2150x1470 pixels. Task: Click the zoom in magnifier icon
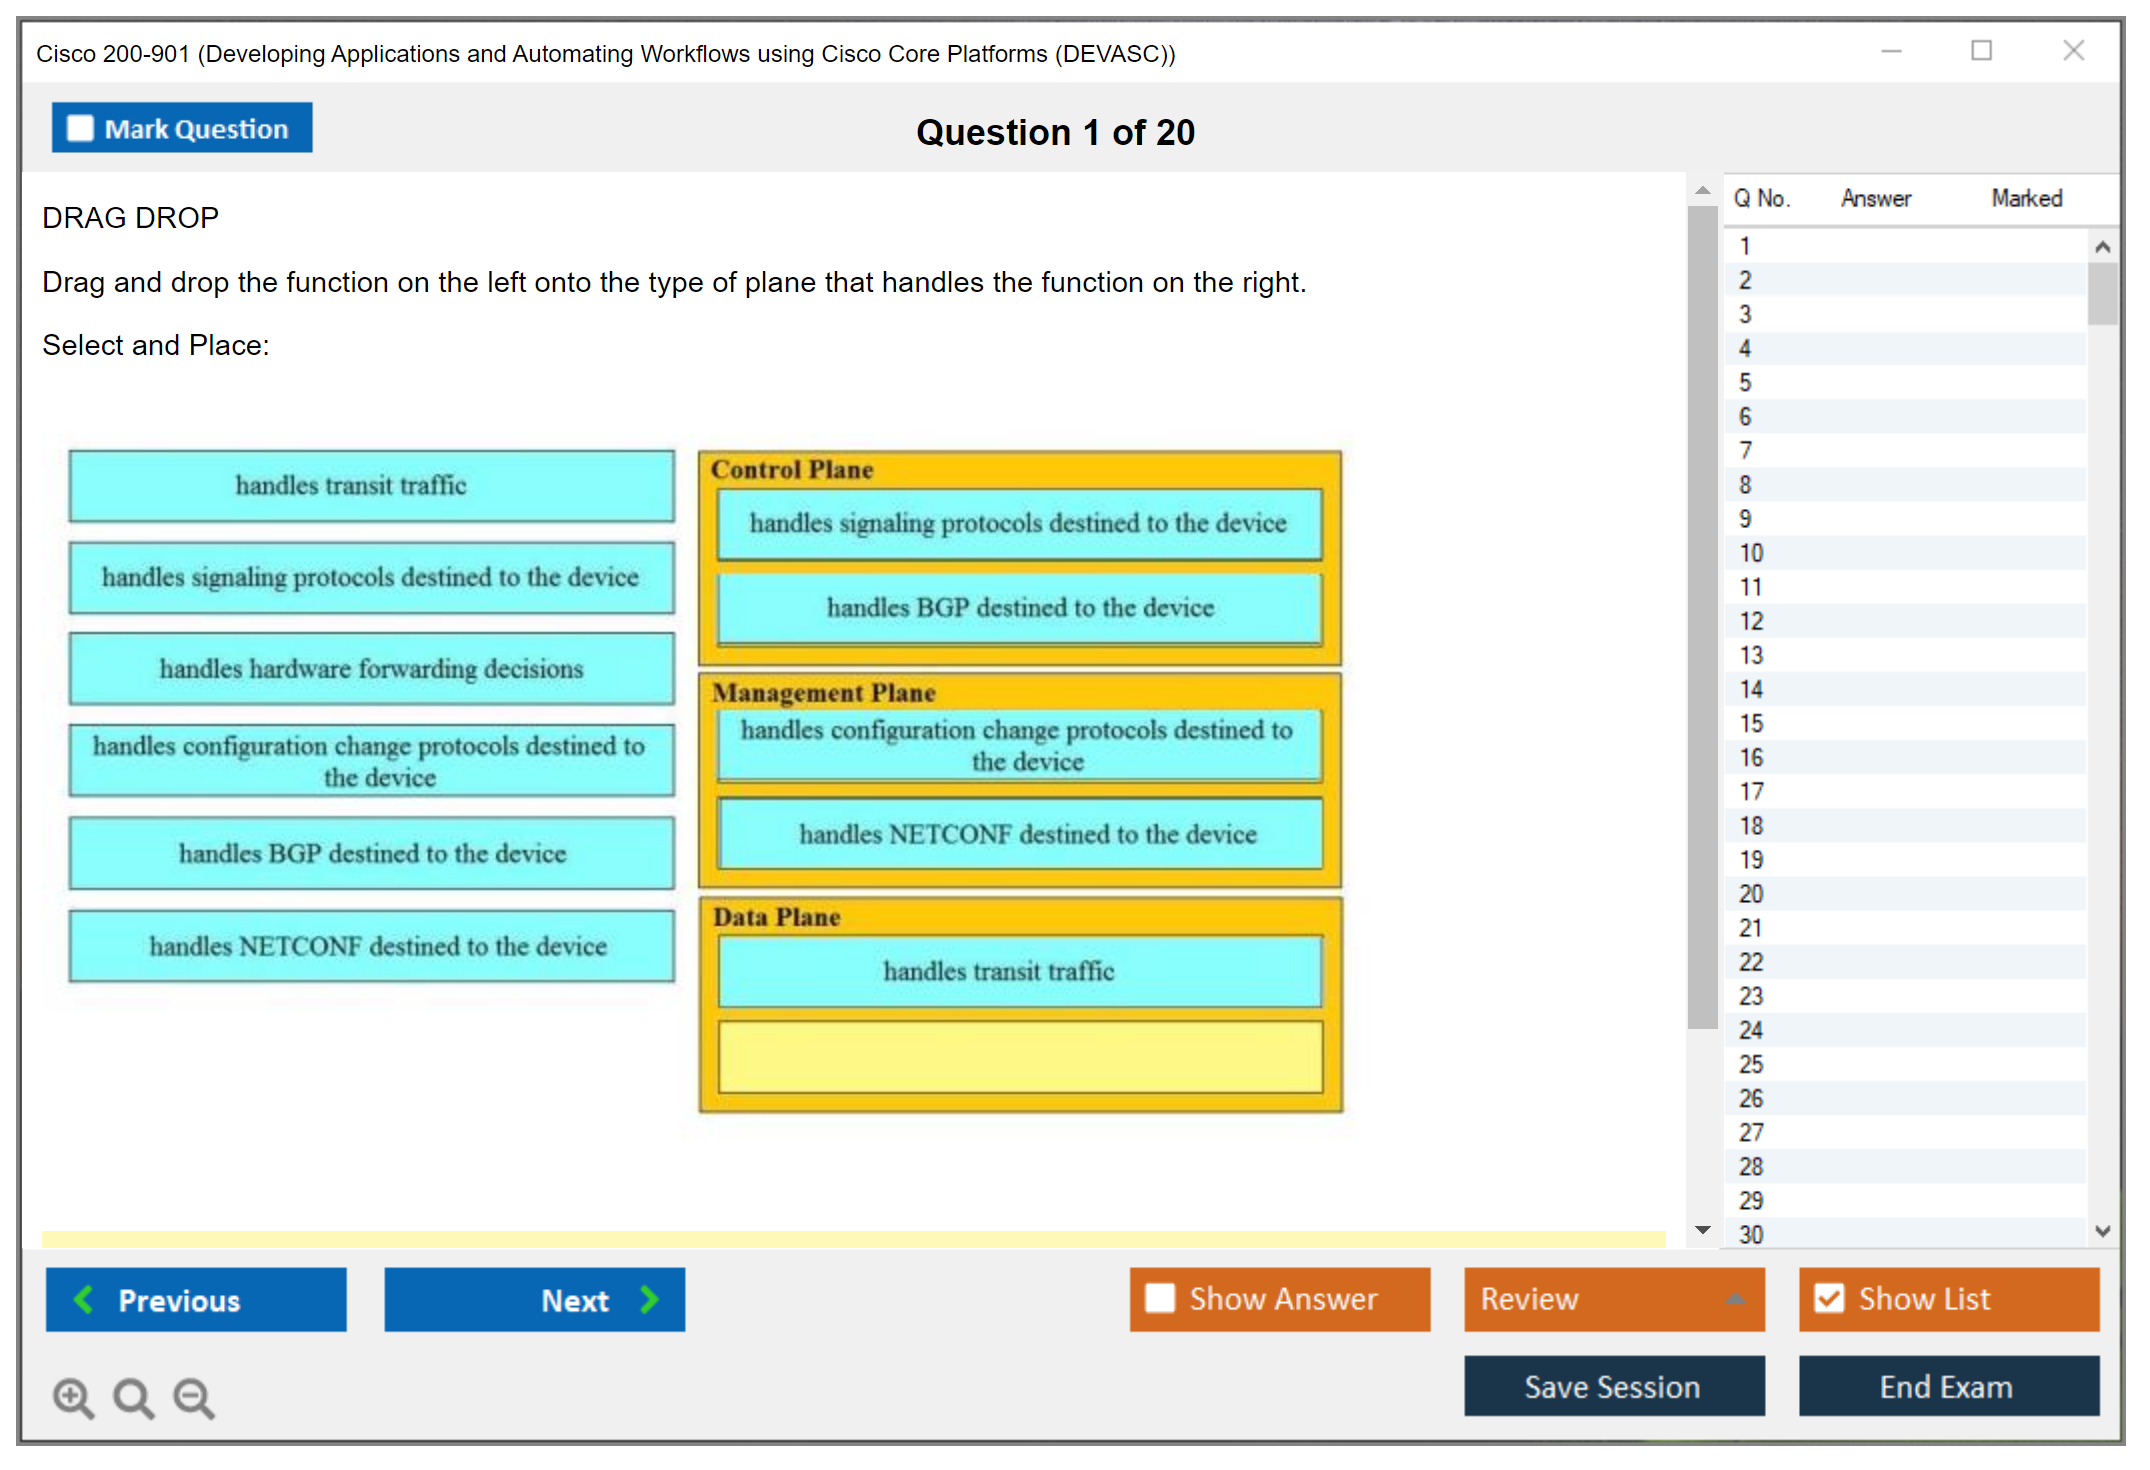[73, 1397]
